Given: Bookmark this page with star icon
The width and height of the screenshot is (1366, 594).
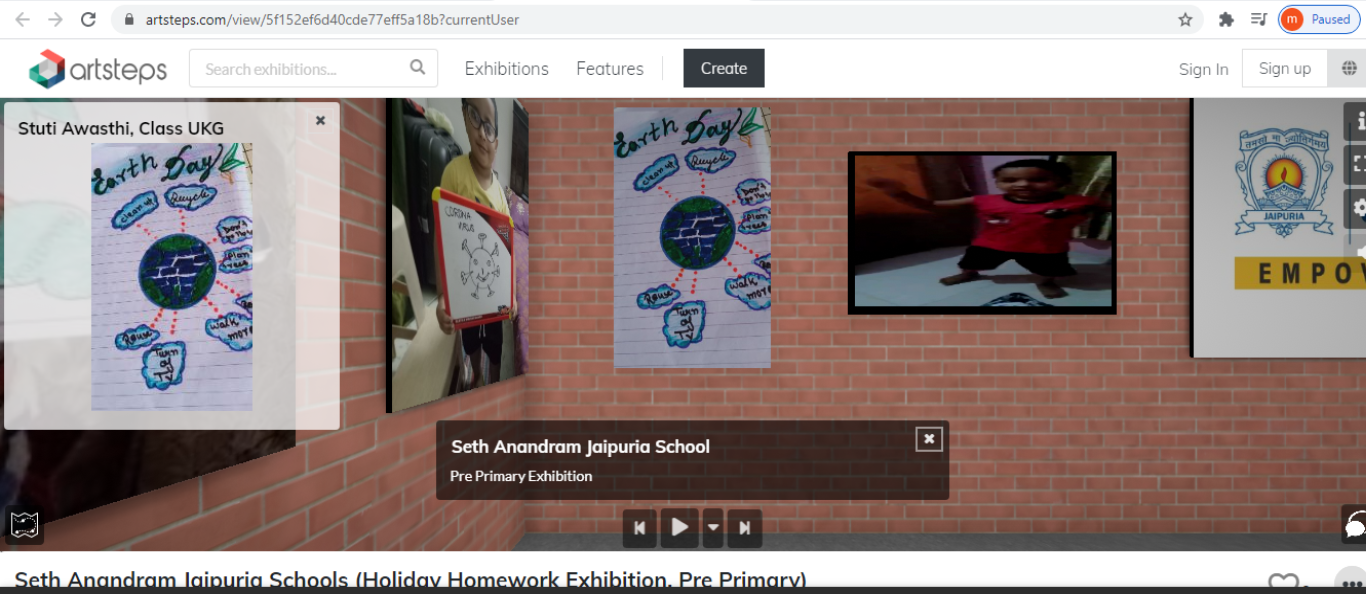Looking at the screenshot, I should [1185, 19].
